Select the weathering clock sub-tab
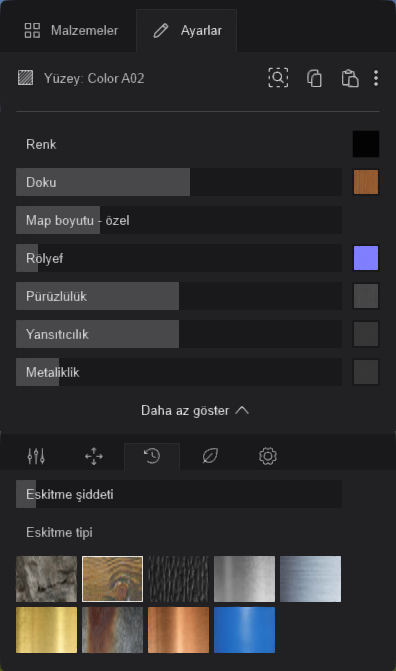396x671 pixels. pyautogui.click(x=152, y=456)
